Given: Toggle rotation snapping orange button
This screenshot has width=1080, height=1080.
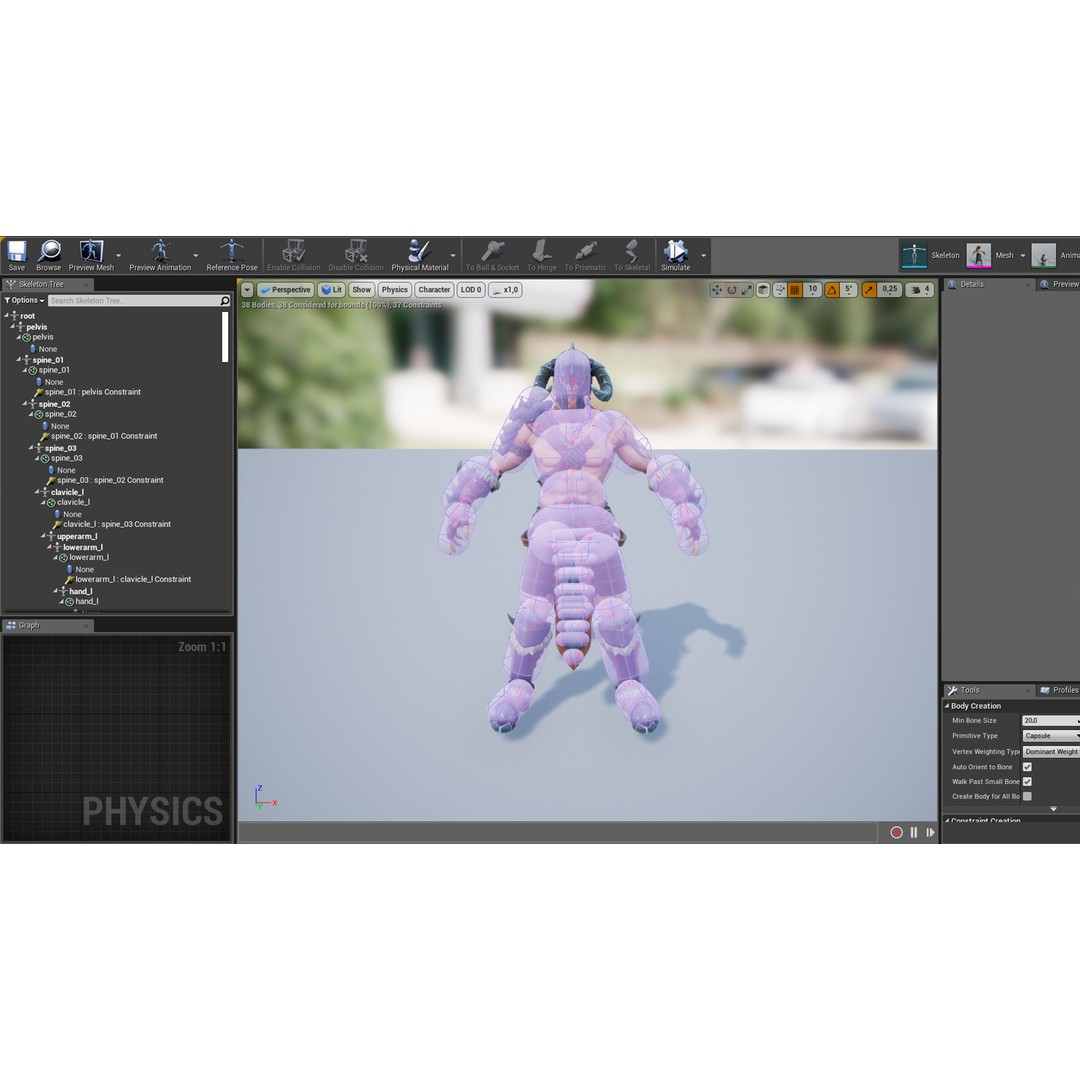Looking at the screenshot, I should (832, 290).
